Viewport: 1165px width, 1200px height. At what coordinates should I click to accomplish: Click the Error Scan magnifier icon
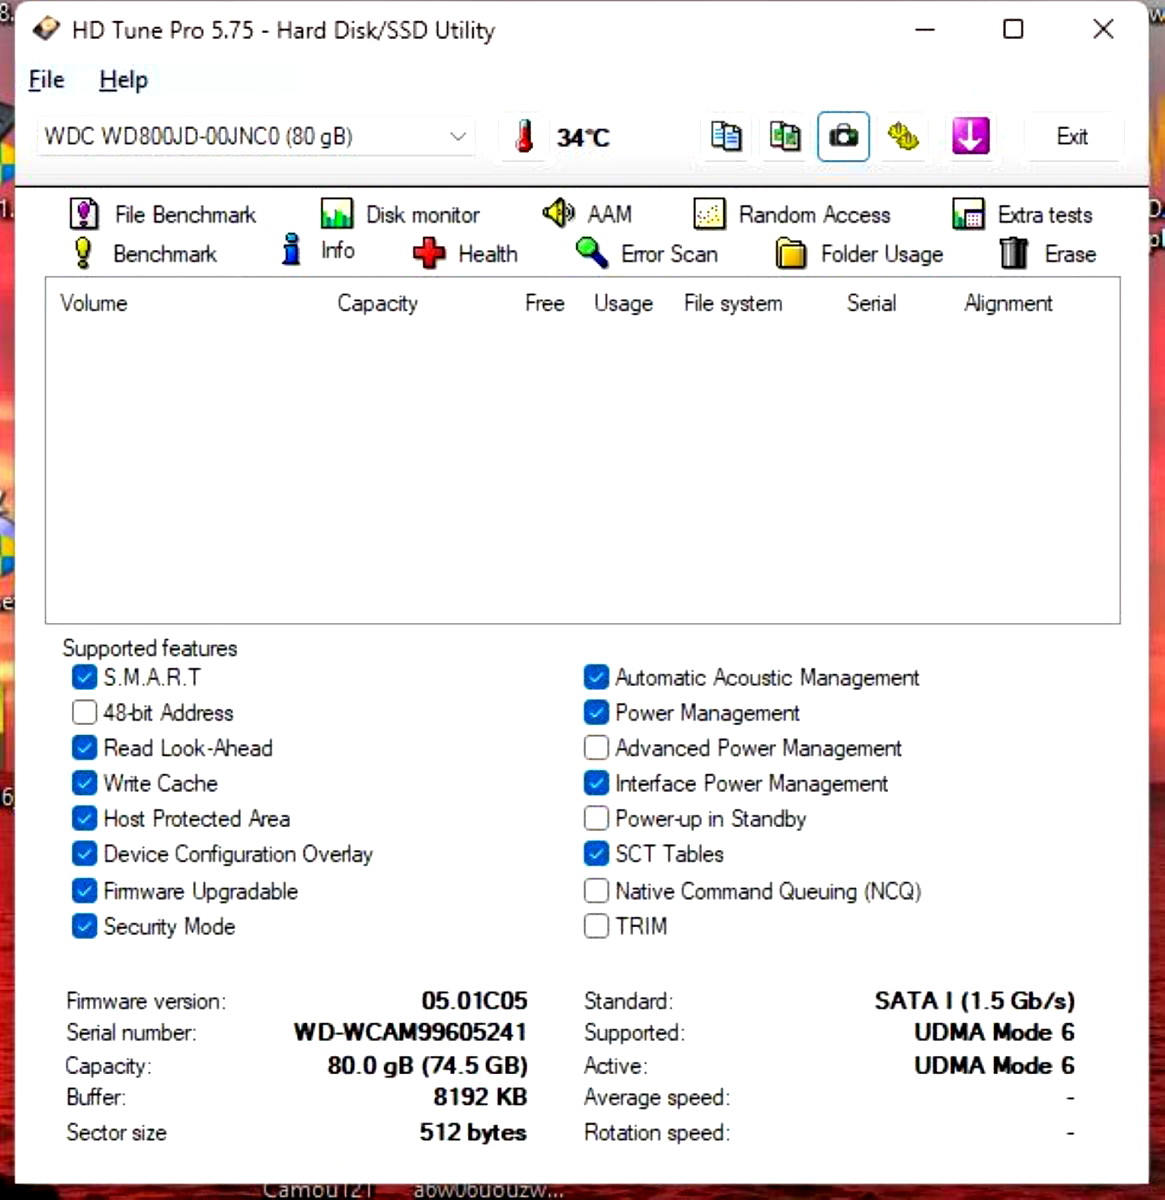592,253
